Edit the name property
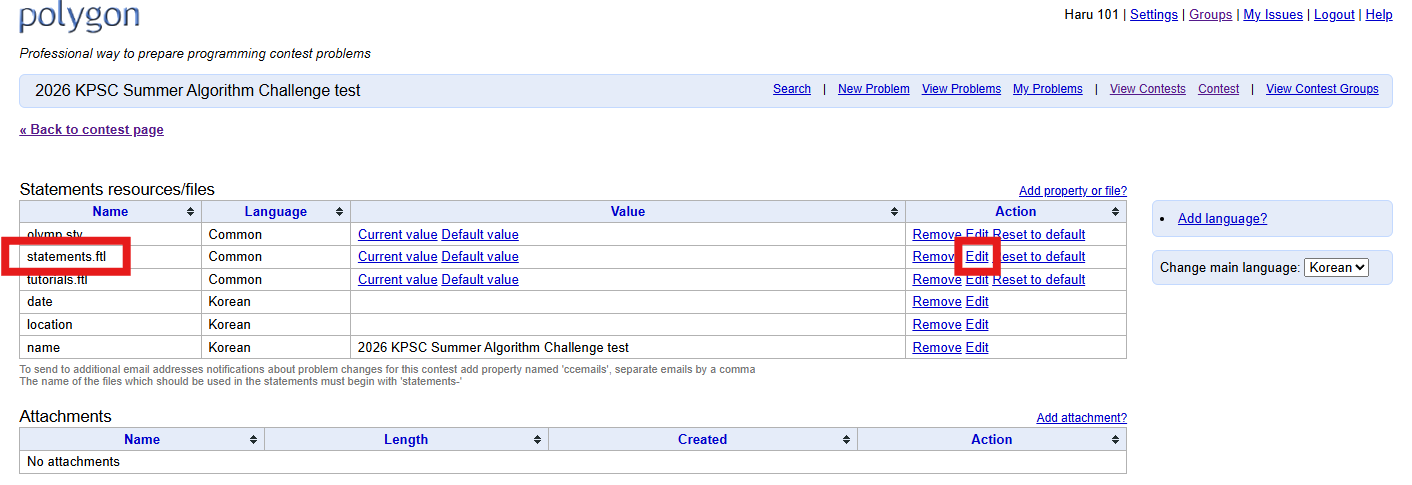Viewport: 1412px width, 485px height. 977,348
